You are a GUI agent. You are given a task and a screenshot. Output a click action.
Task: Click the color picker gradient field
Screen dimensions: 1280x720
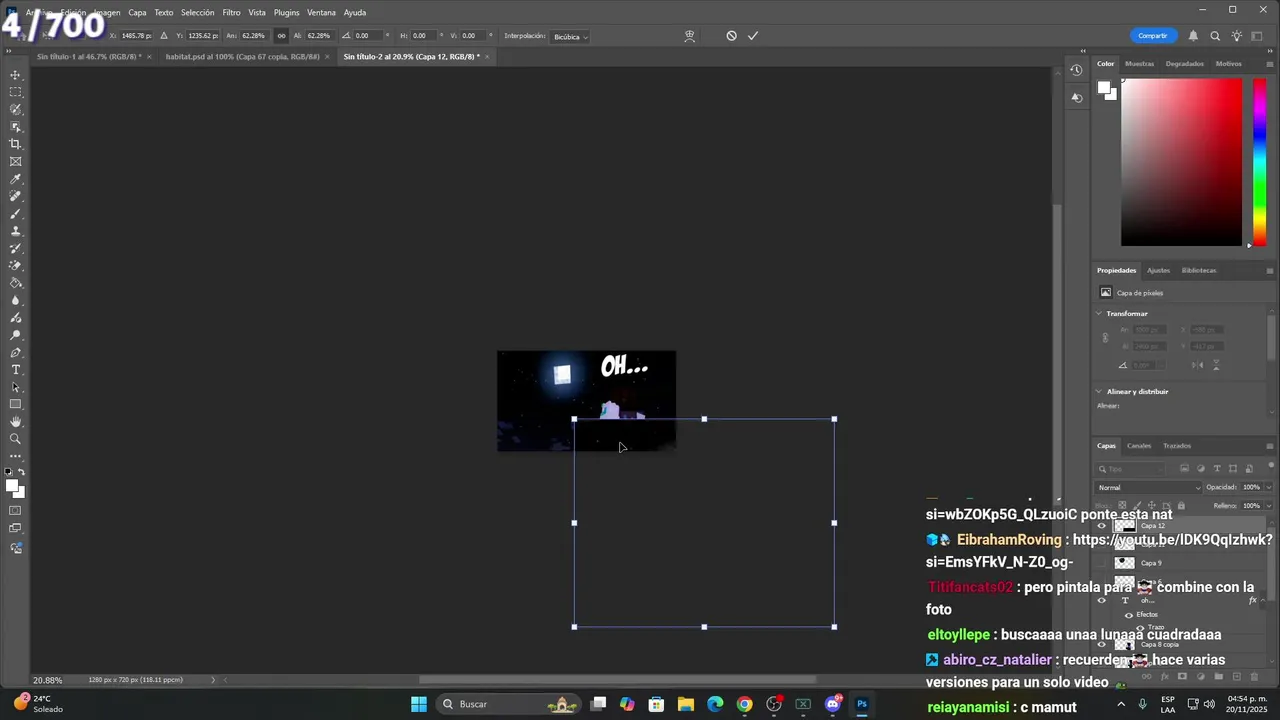click(1181, 162)
